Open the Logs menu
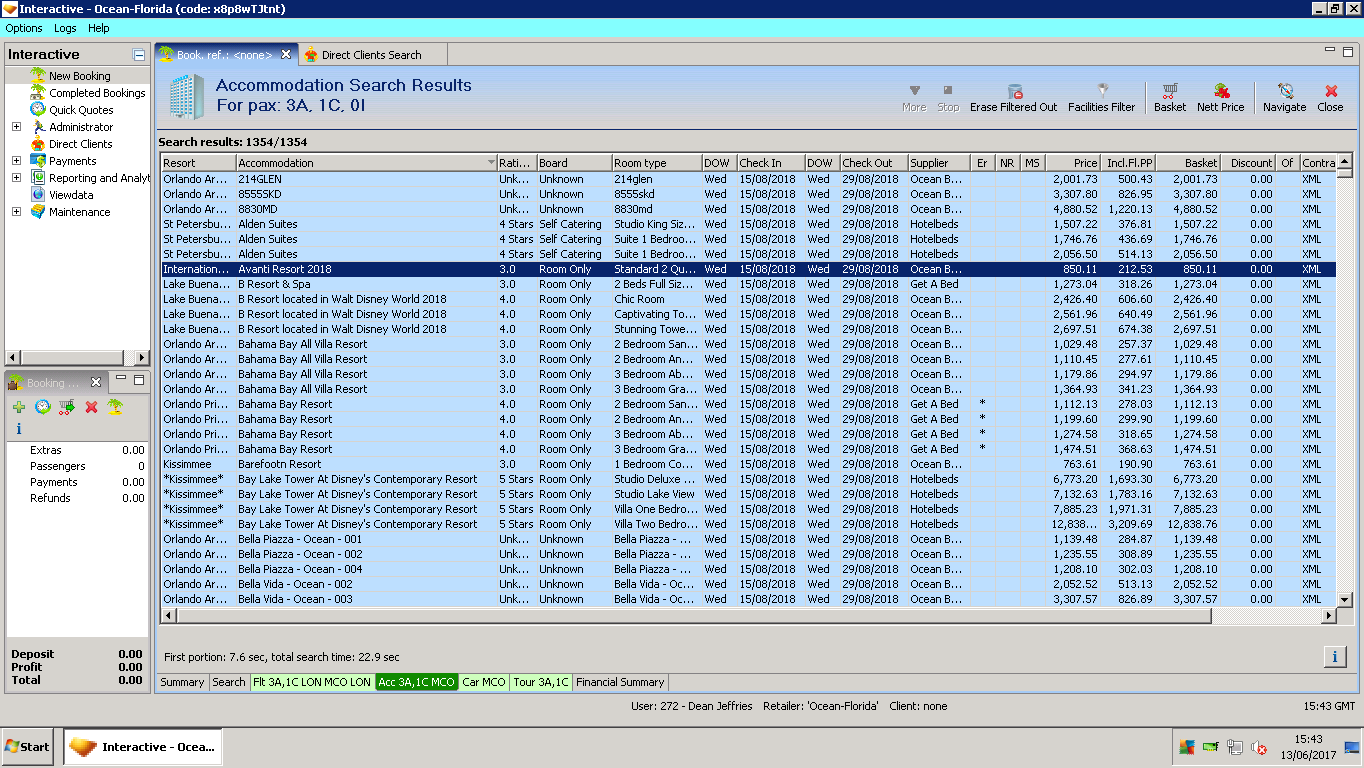This screenshot has width=1364, height=768. [x=65, y=28]
